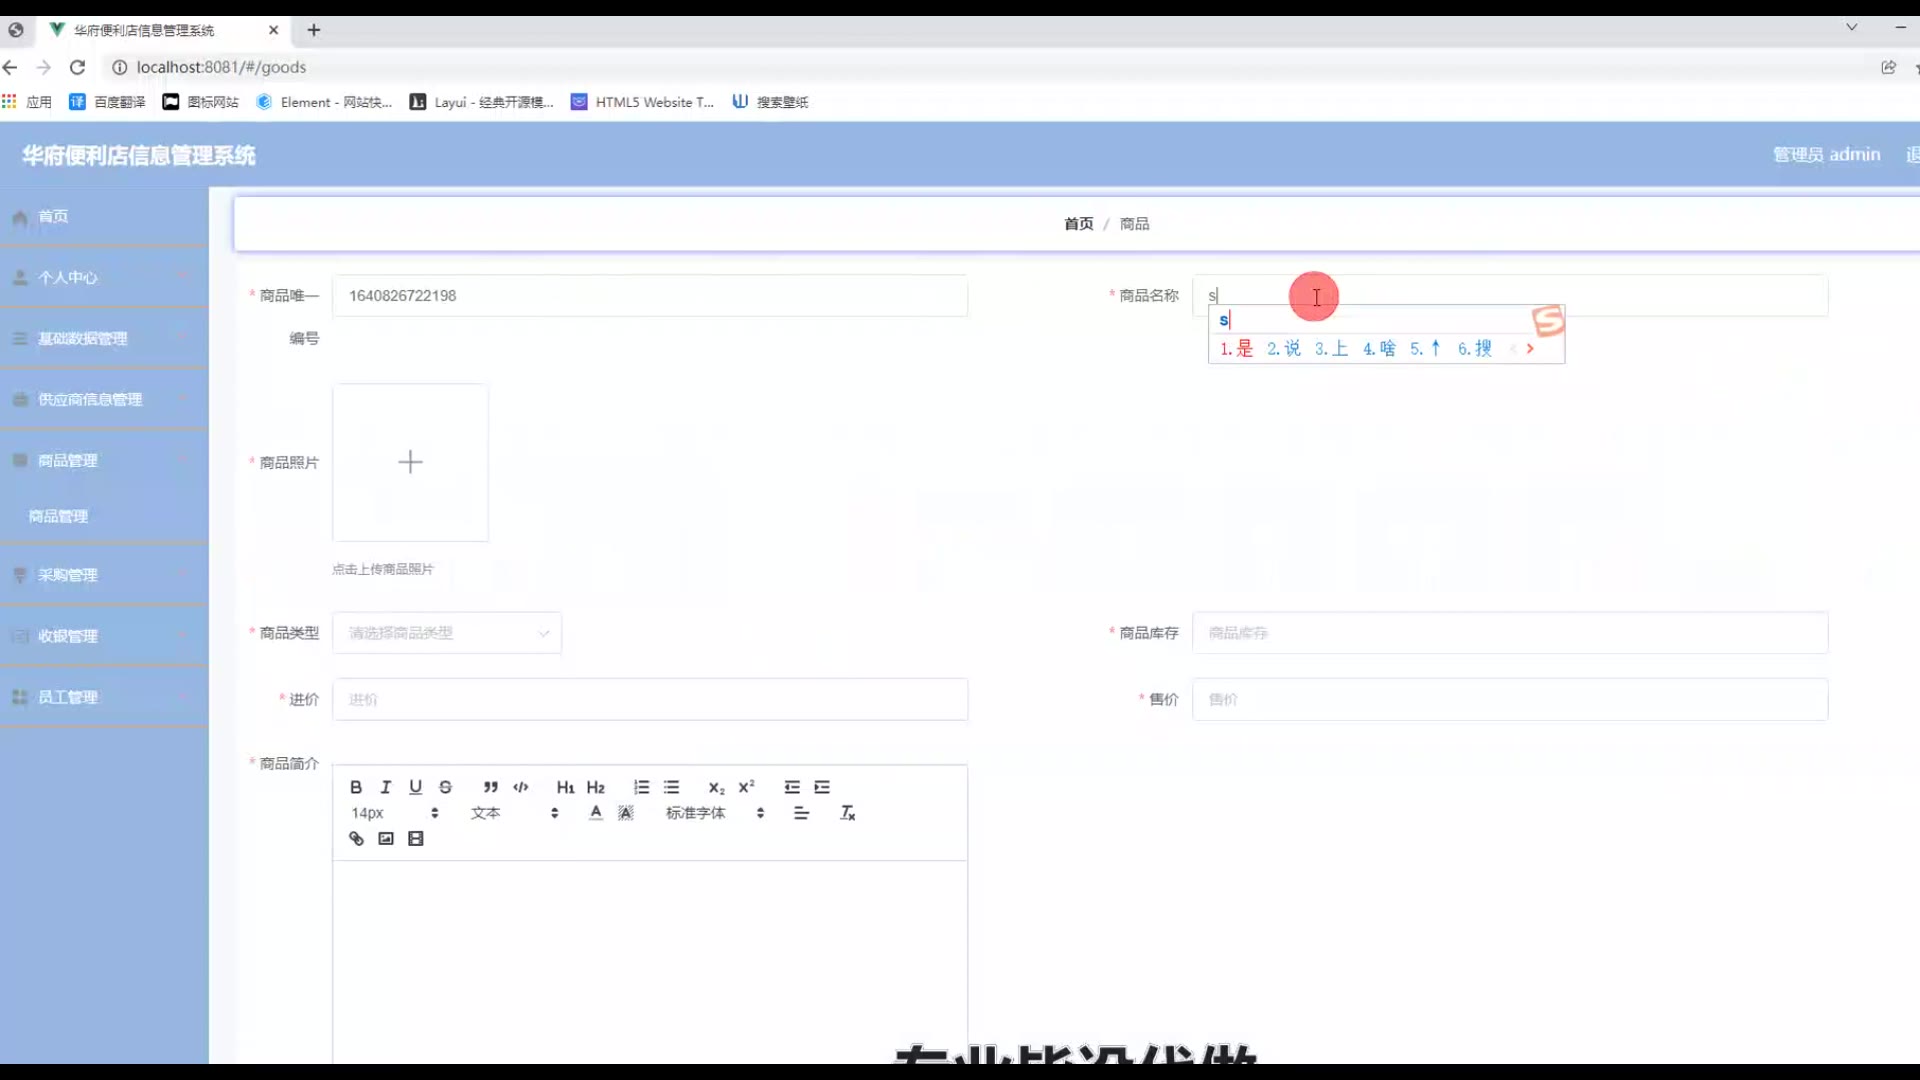Expand 员工管理 sidebar menu
1920x1080 pixels.
[104, 697]
